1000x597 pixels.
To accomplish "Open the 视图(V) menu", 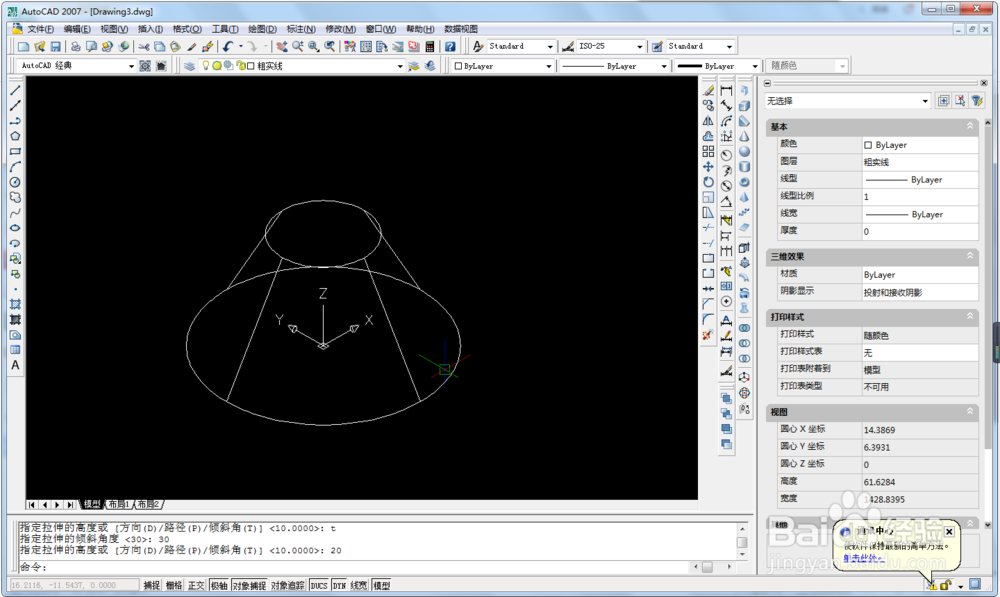I will click(x=114, y=29).
